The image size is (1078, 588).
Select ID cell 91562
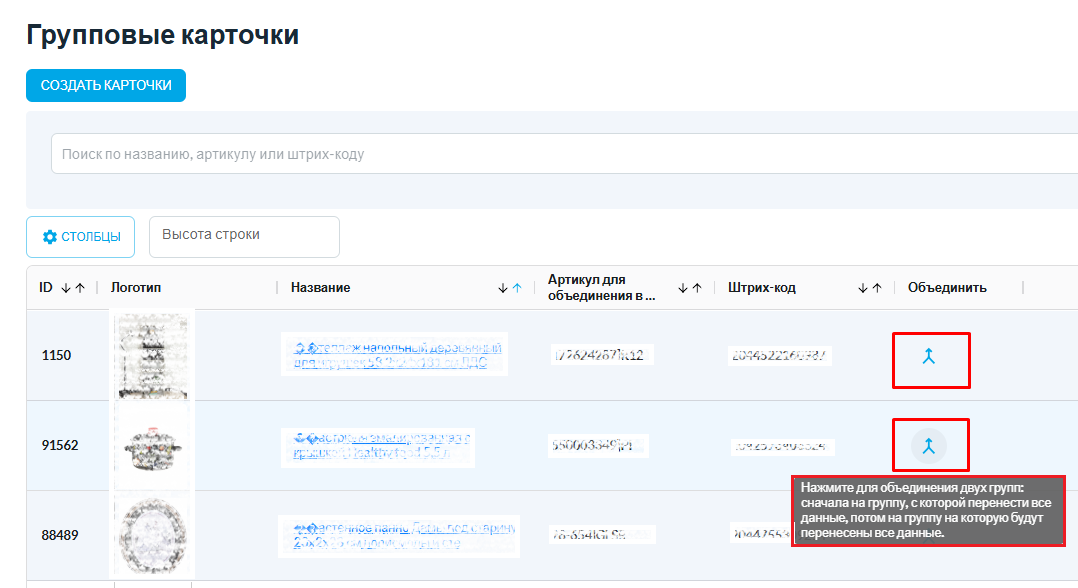click(x=60, y=446)
